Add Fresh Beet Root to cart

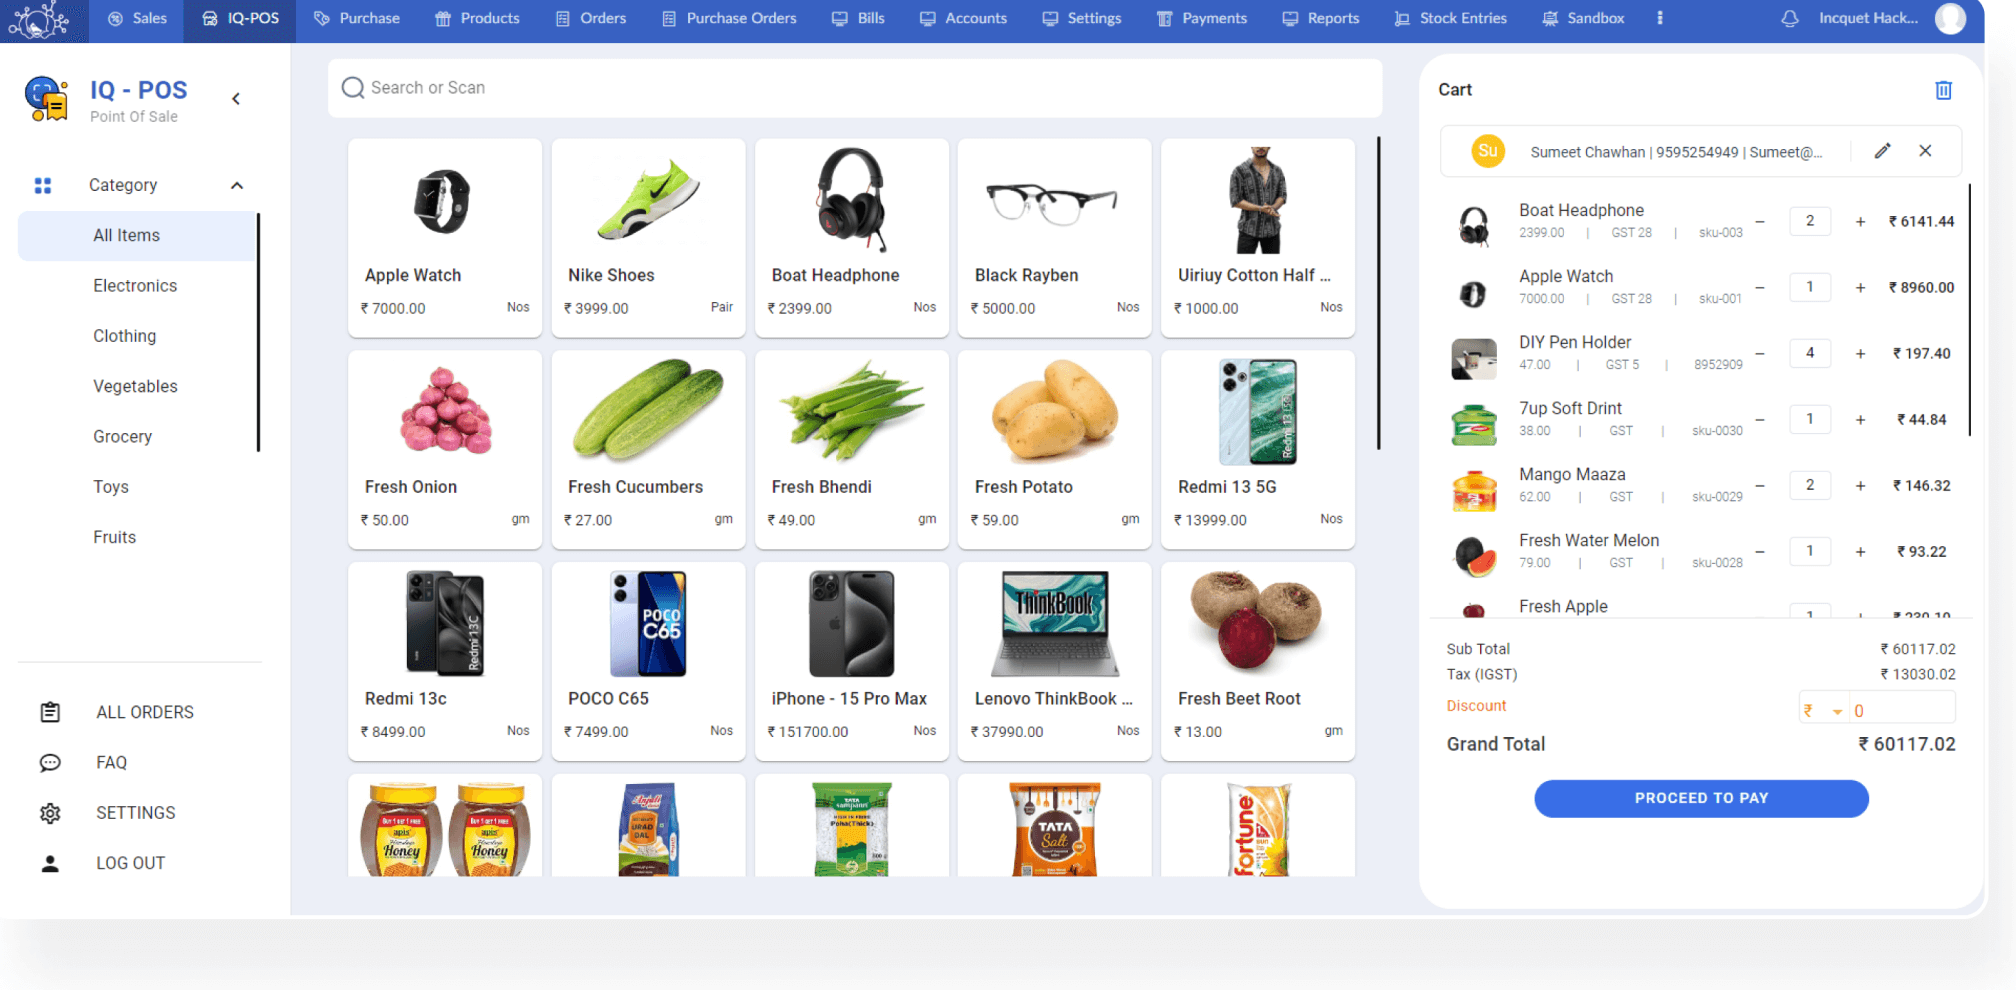[x=1258, y=661]
